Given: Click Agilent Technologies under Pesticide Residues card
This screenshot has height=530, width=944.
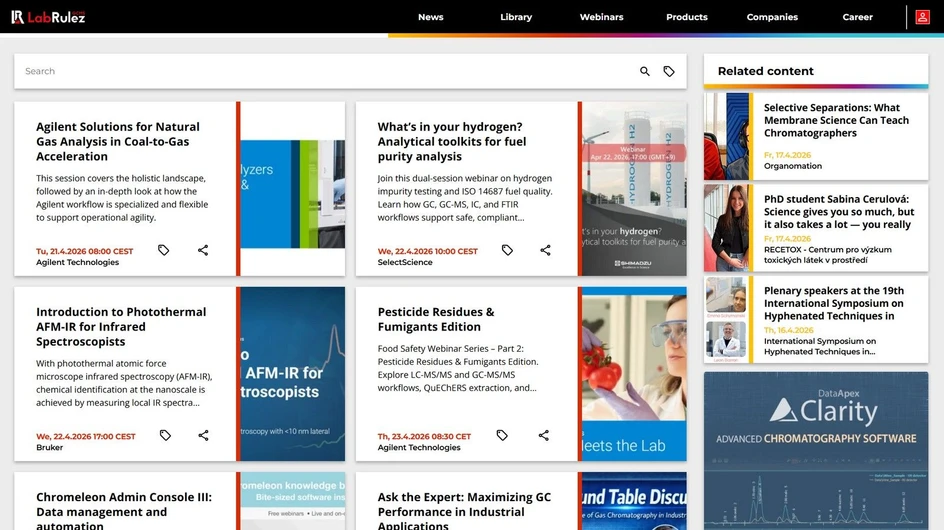Looking at the screenshot, I should pyautogui.click(x=419, y=447).
